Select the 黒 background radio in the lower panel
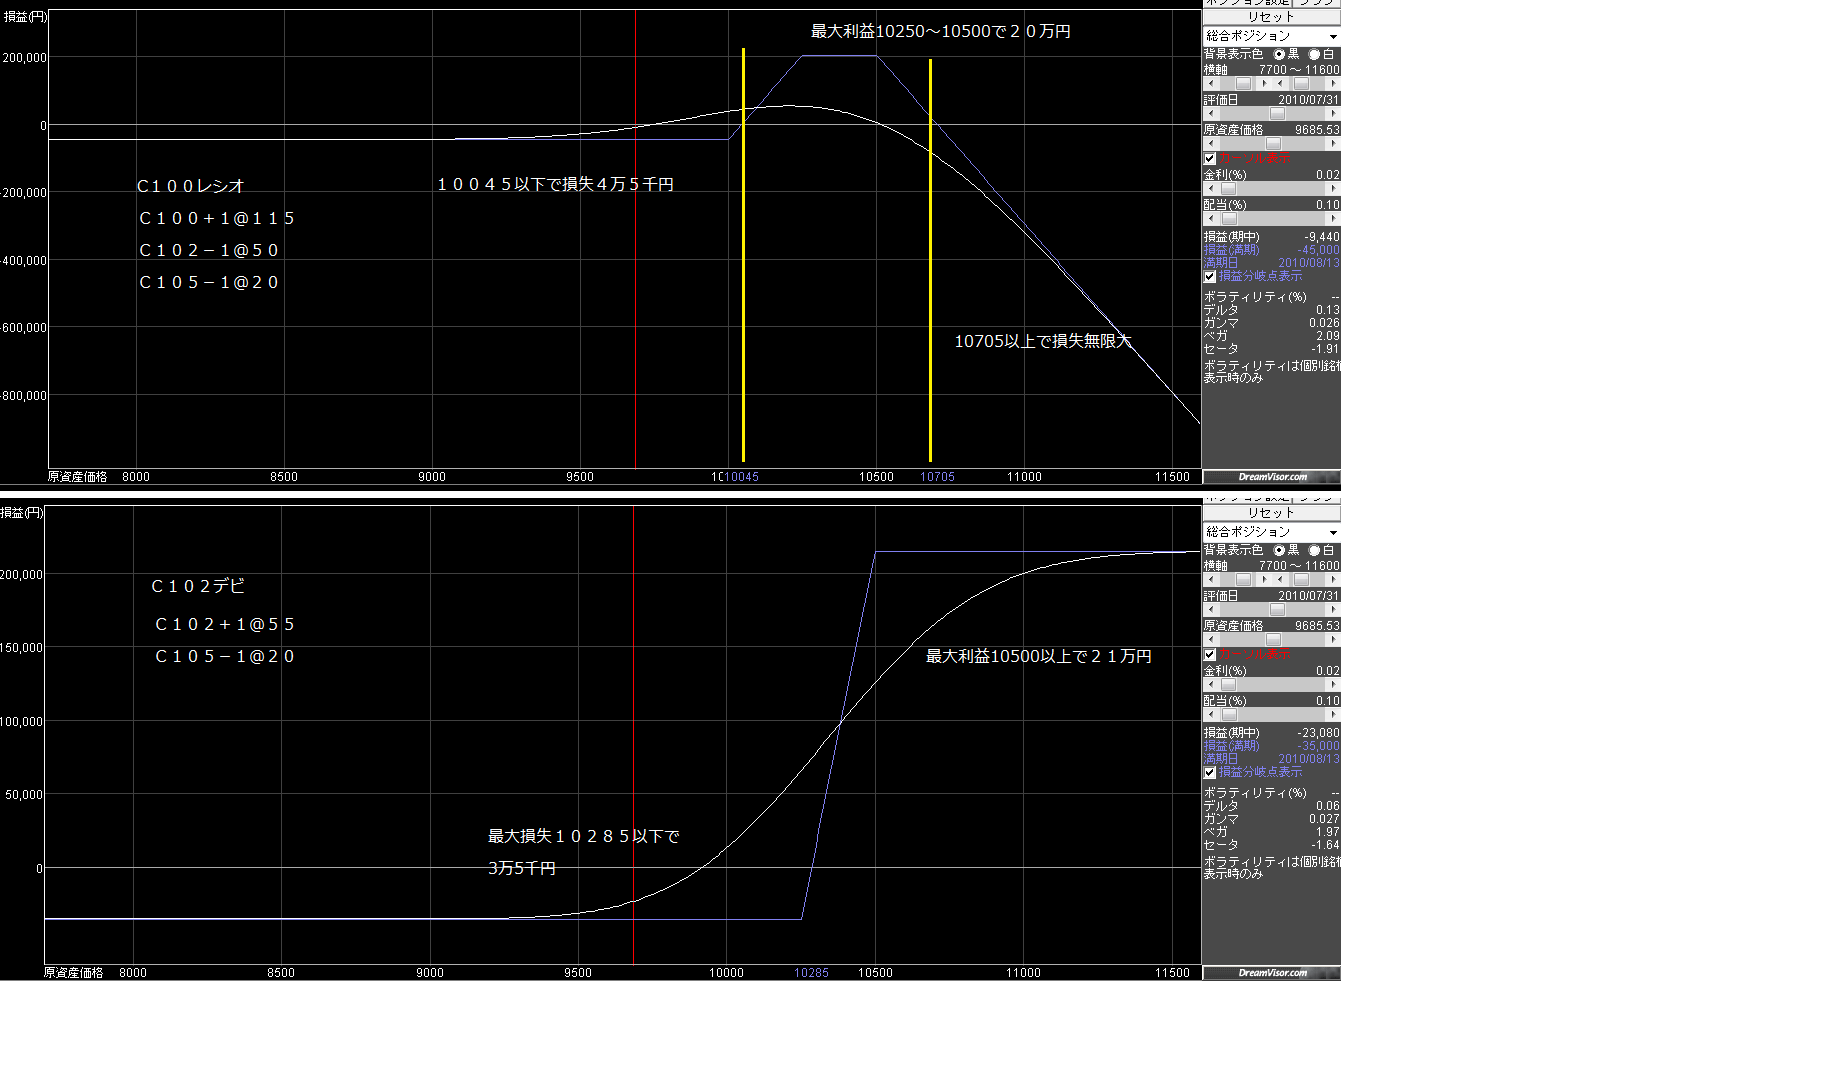1828x1076 pixels. (1279, 551)
